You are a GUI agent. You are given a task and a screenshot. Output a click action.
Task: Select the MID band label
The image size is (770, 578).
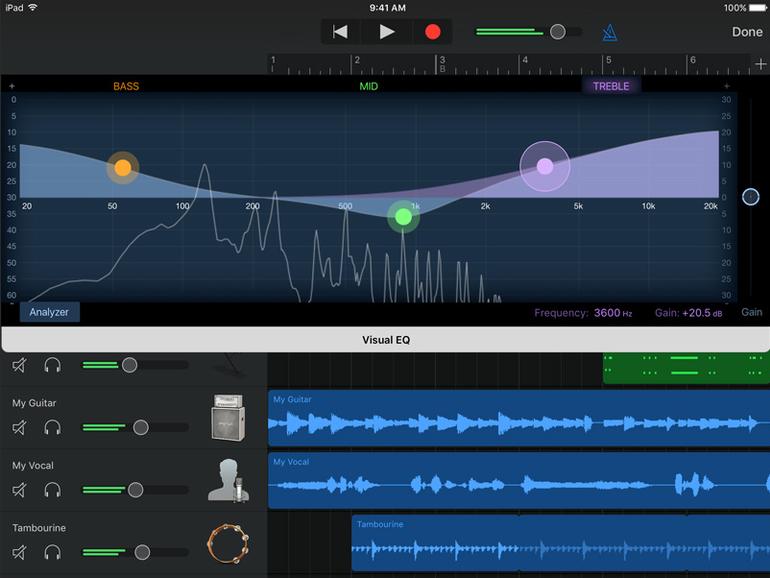369,86
